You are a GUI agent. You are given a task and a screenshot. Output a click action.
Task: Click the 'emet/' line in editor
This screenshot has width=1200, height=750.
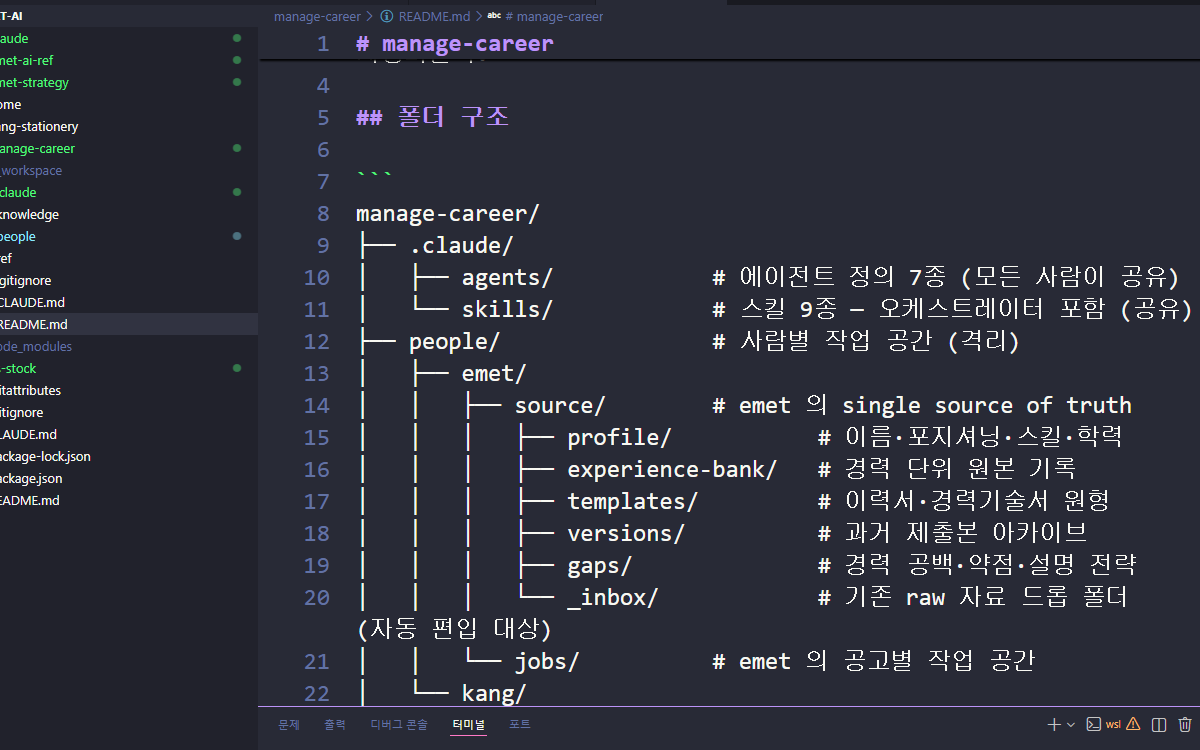pyautogui.click(x=494, y=373)
